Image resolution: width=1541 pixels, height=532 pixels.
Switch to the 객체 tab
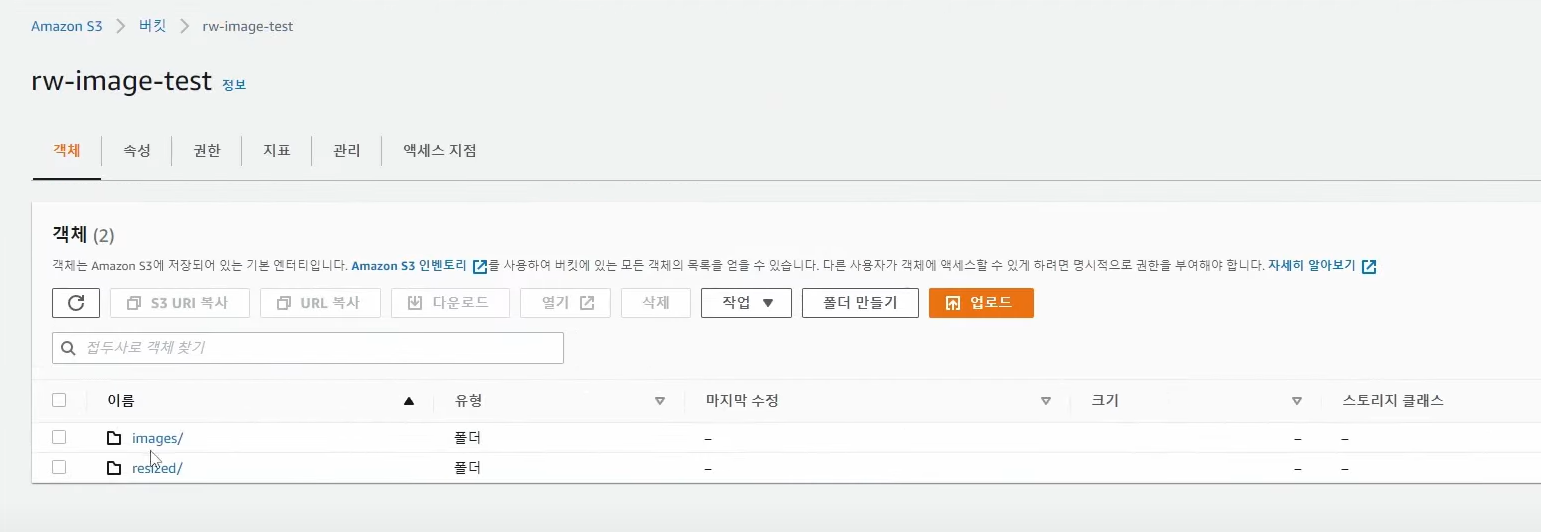[x=67, y=151]
